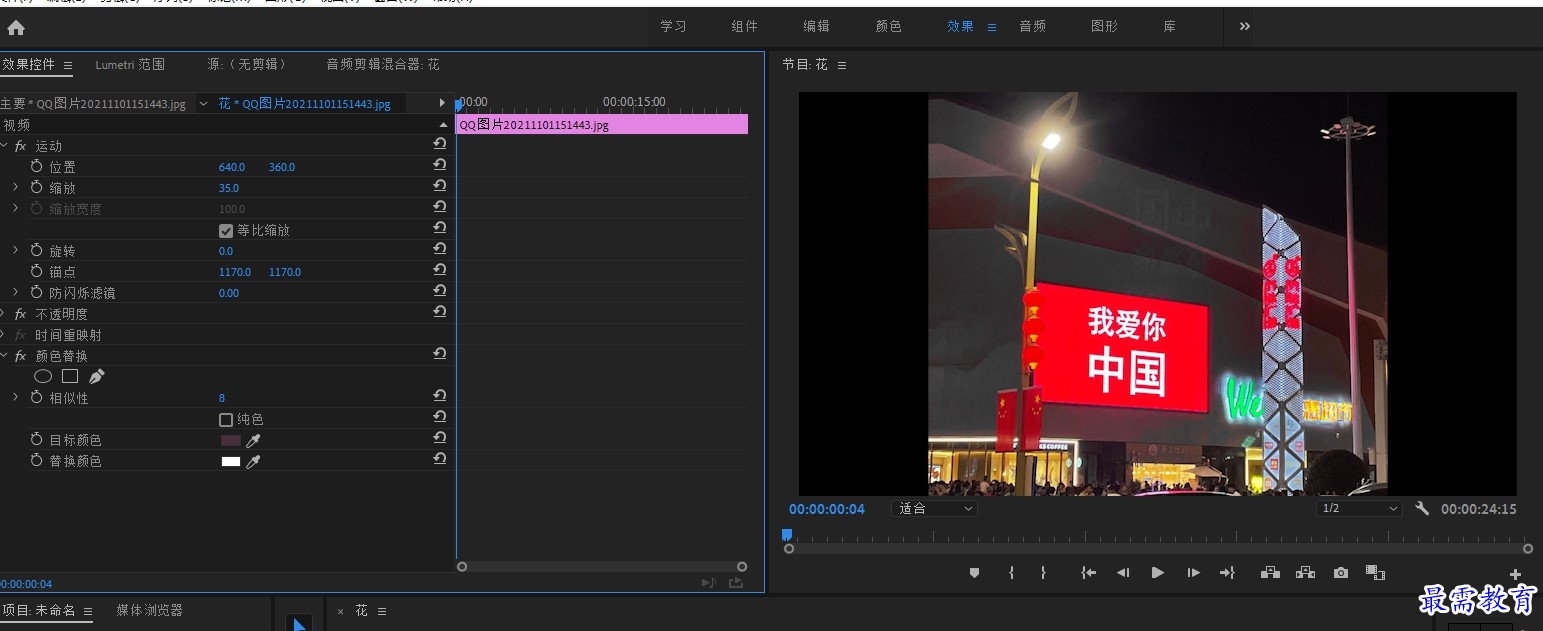This screenshot has height=631, width=1543.
Task: Collapse the 运动 effect group
Action: pyautogui.click(x=4, y=146)
